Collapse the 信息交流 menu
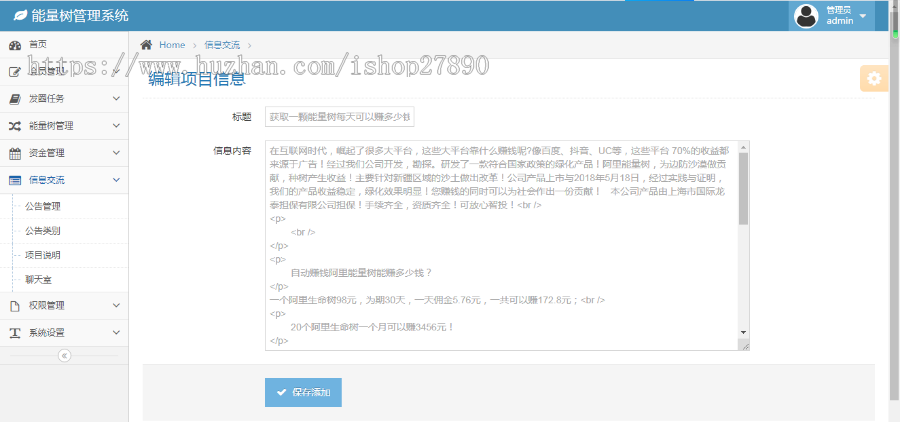This screenshot has width=900, height=422. [46, 180]
